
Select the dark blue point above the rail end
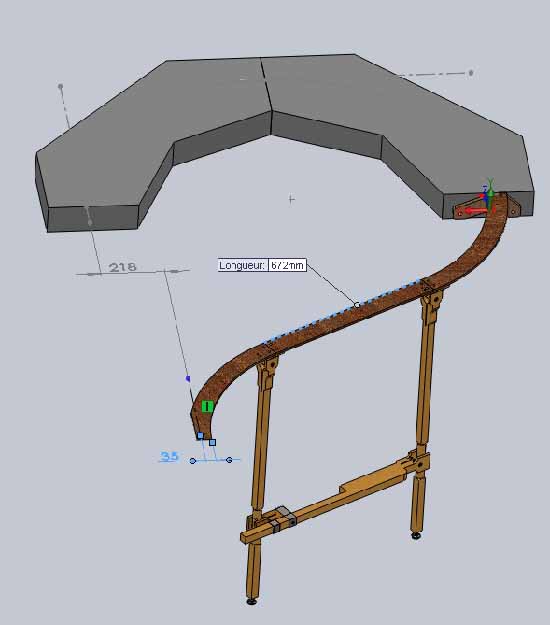point(188,379)
